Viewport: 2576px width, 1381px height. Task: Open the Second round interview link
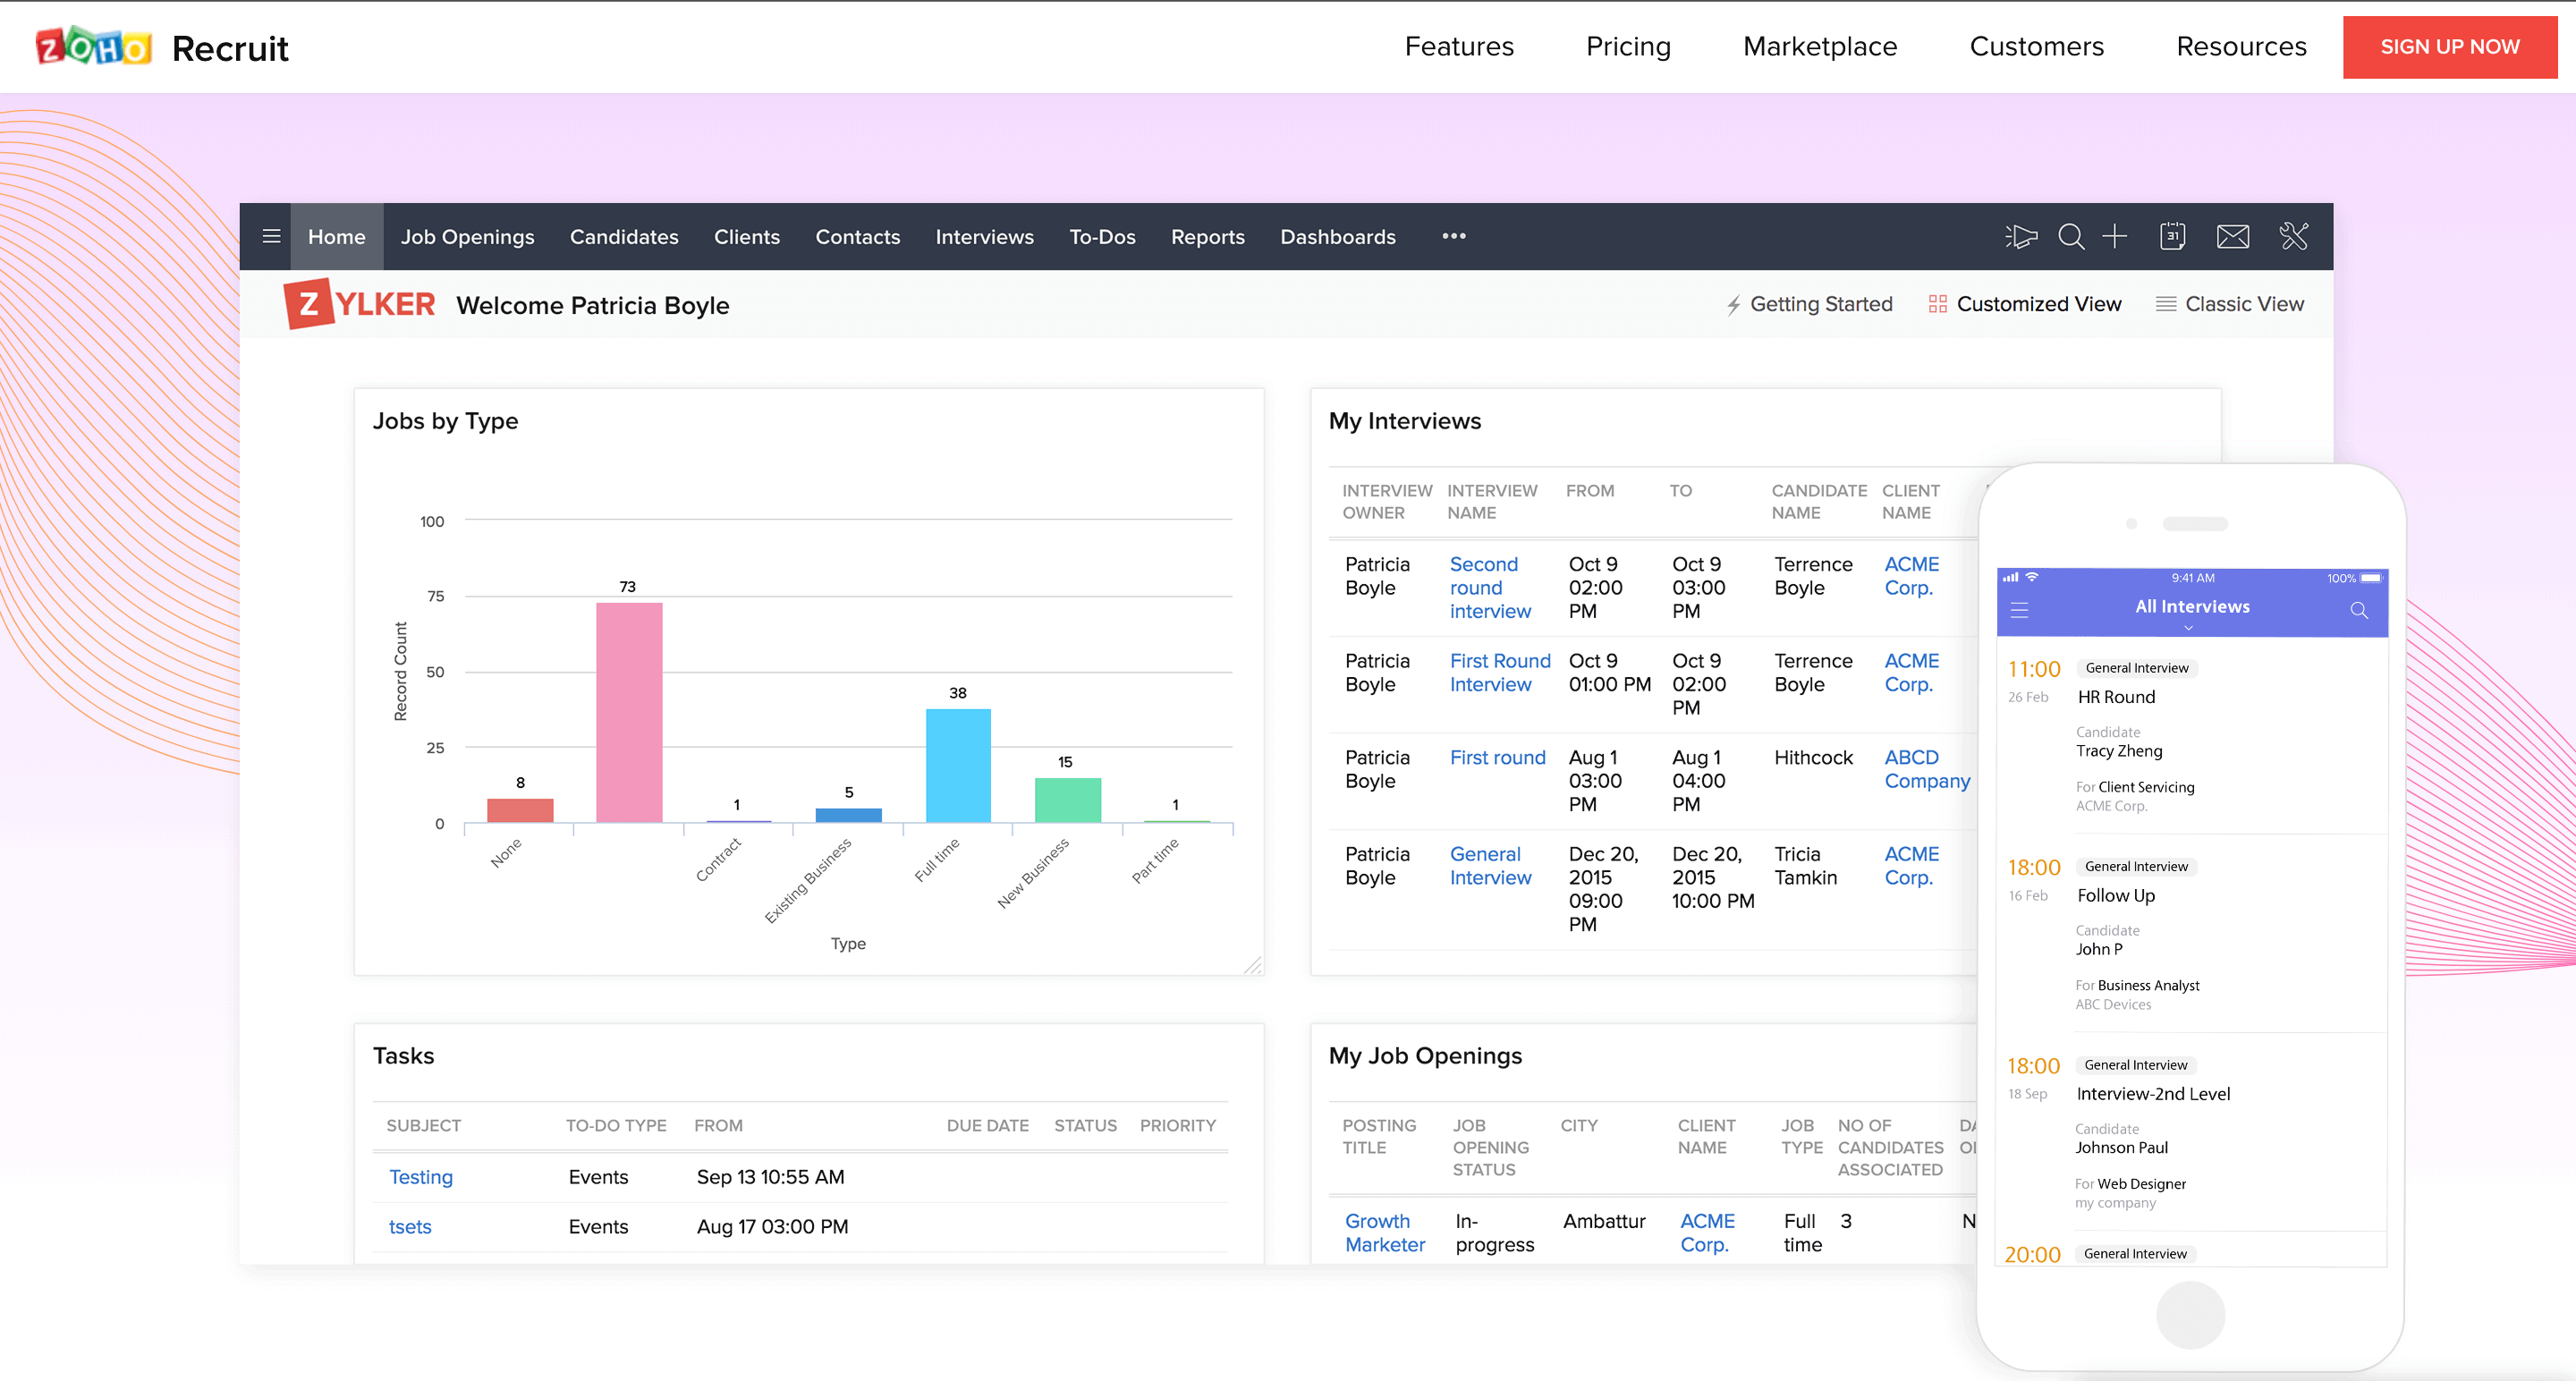click(1488, 588)
